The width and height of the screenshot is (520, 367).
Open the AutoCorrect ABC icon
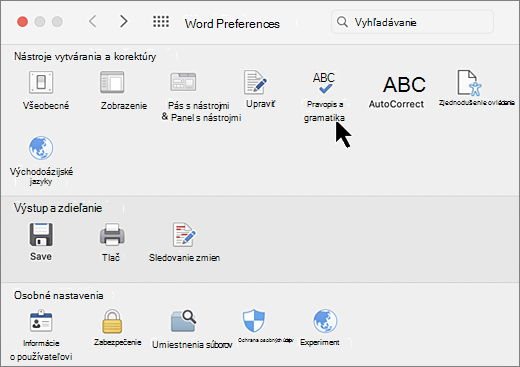coord(404,85)
